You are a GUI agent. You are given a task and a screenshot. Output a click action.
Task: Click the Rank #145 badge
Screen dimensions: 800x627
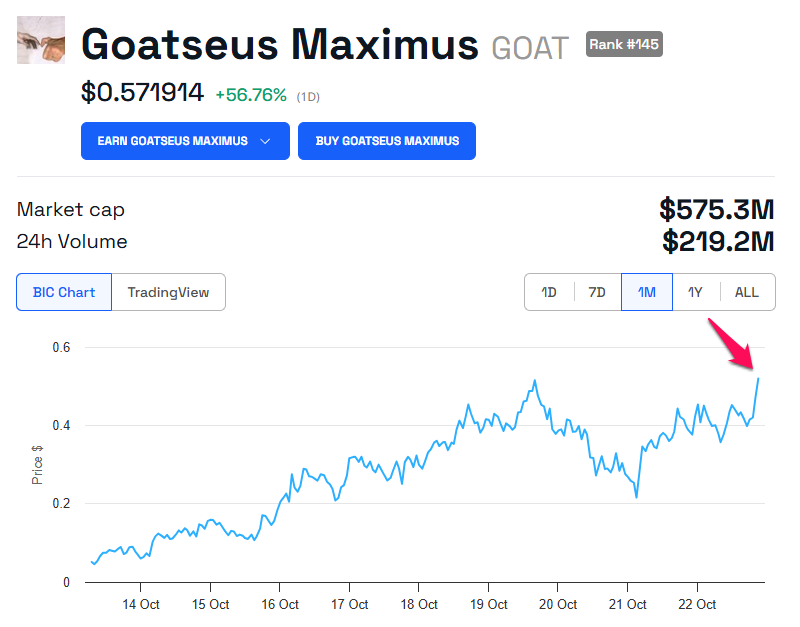coord(624,44)
